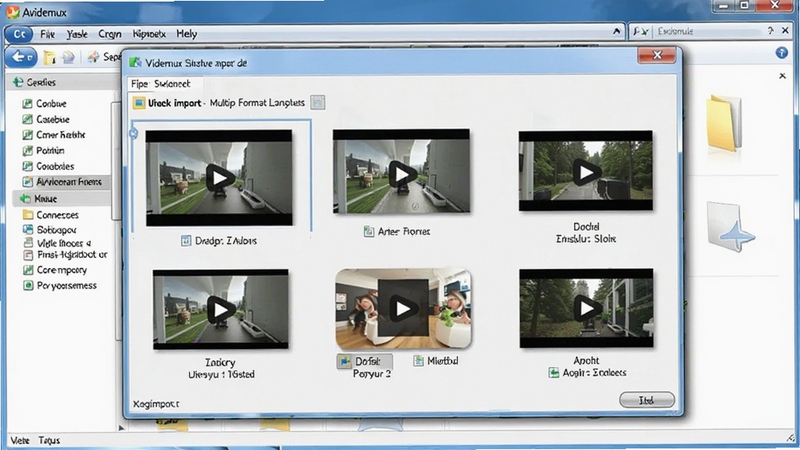Image resolution: width=800 pixels, height=450 pixels.
Task: Open the Hely menu
Action: pos(187,34)
